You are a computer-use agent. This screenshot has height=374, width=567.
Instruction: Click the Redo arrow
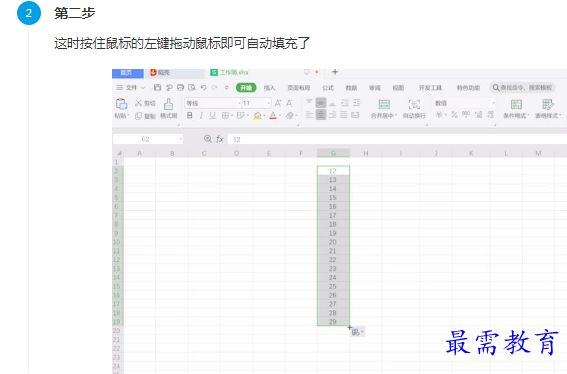click(215, 88)
